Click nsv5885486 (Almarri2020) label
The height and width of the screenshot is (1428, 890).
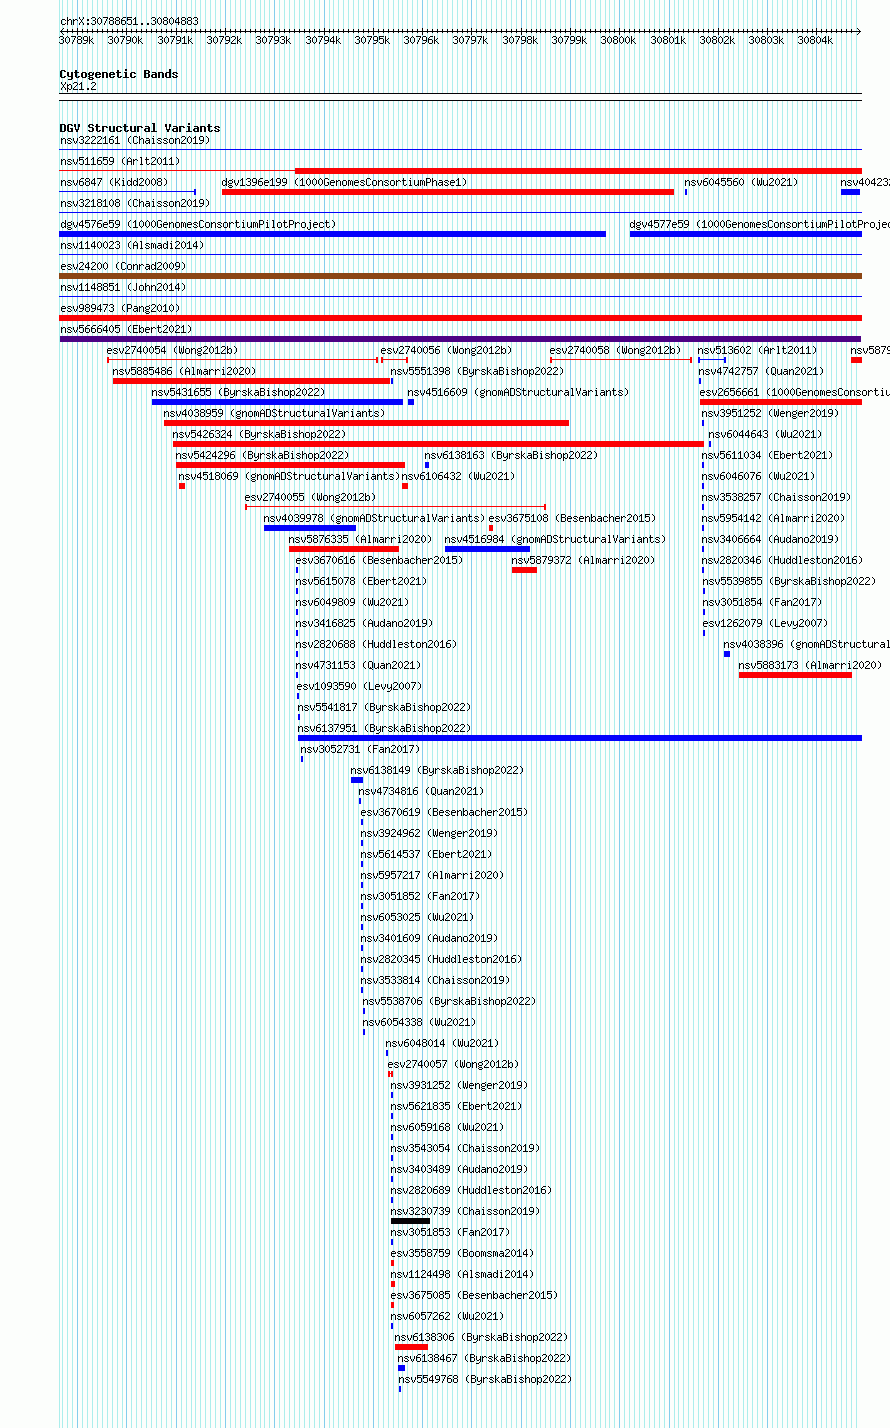(184, 372)
